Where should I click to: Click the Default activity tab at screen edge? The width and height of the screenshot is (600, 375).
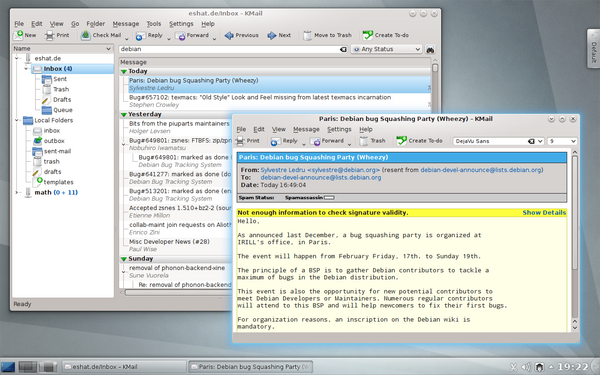[x=593, y=49]
